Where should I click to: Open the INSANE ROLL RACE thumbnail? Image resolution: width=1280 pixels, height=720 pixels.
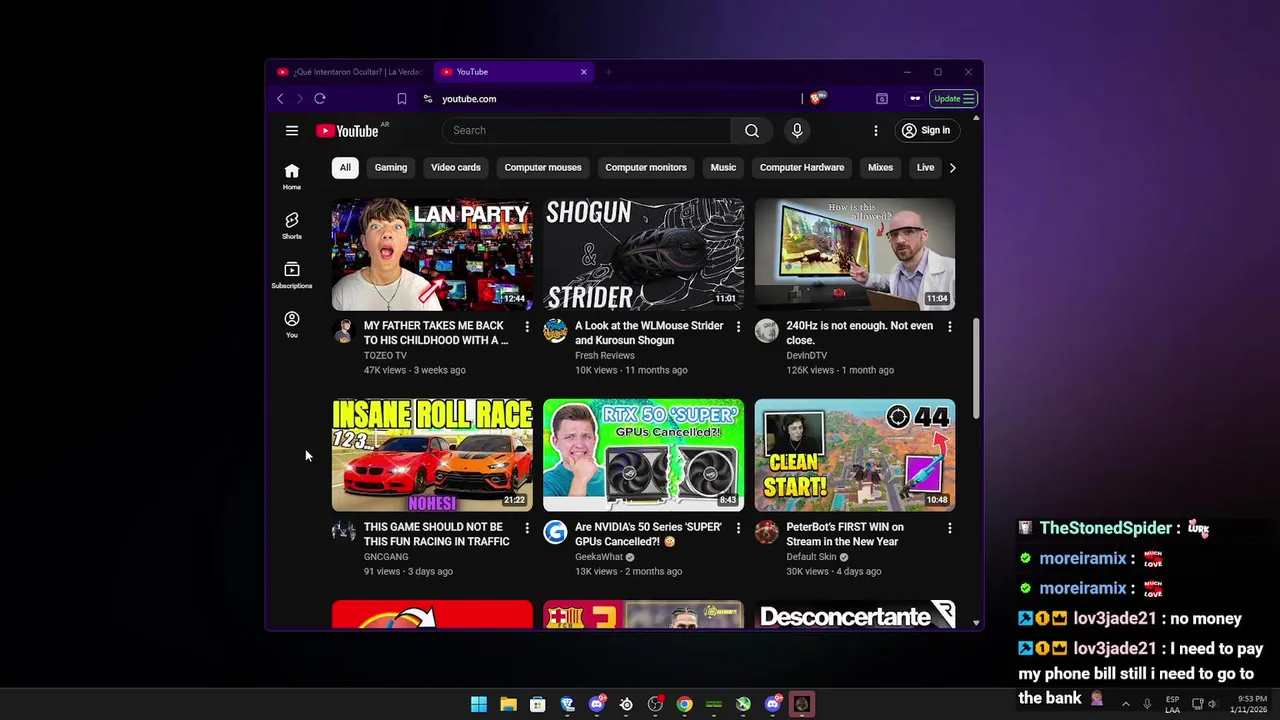click(432, 455)
